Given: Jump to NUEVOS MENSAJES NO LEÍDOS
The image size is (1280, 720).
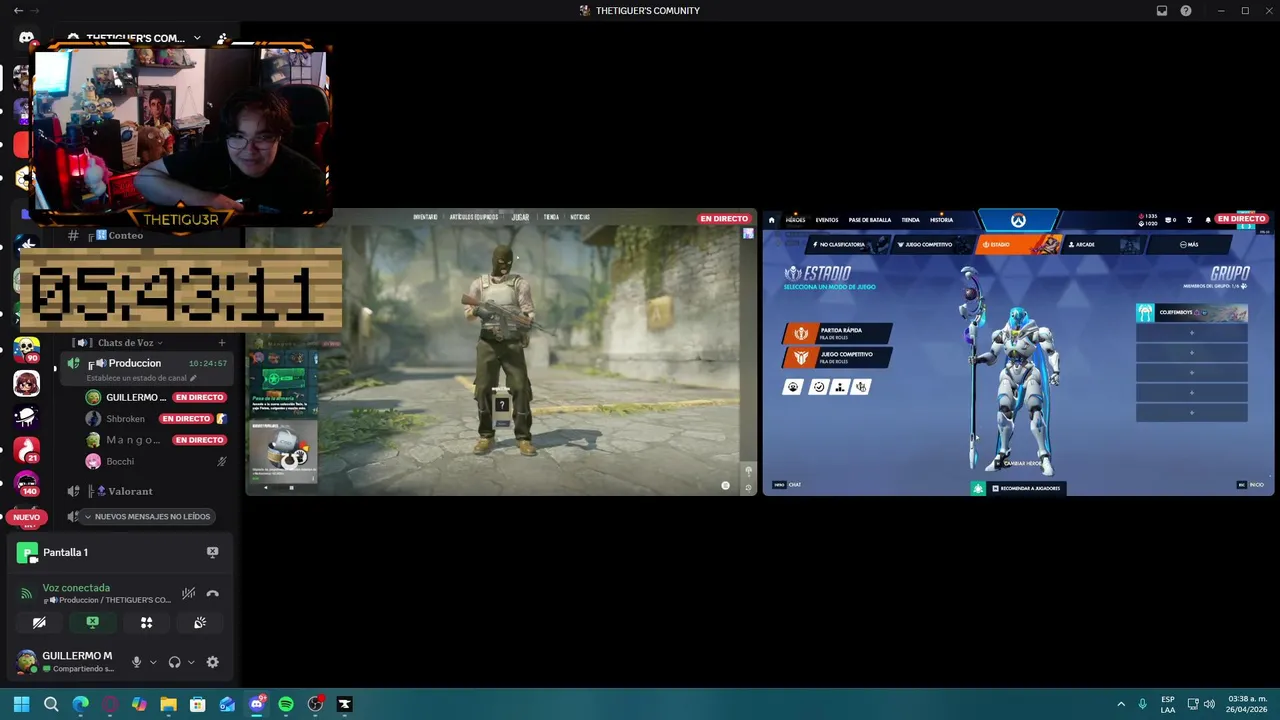Looking at the screenshot, I should coord(147,517).
